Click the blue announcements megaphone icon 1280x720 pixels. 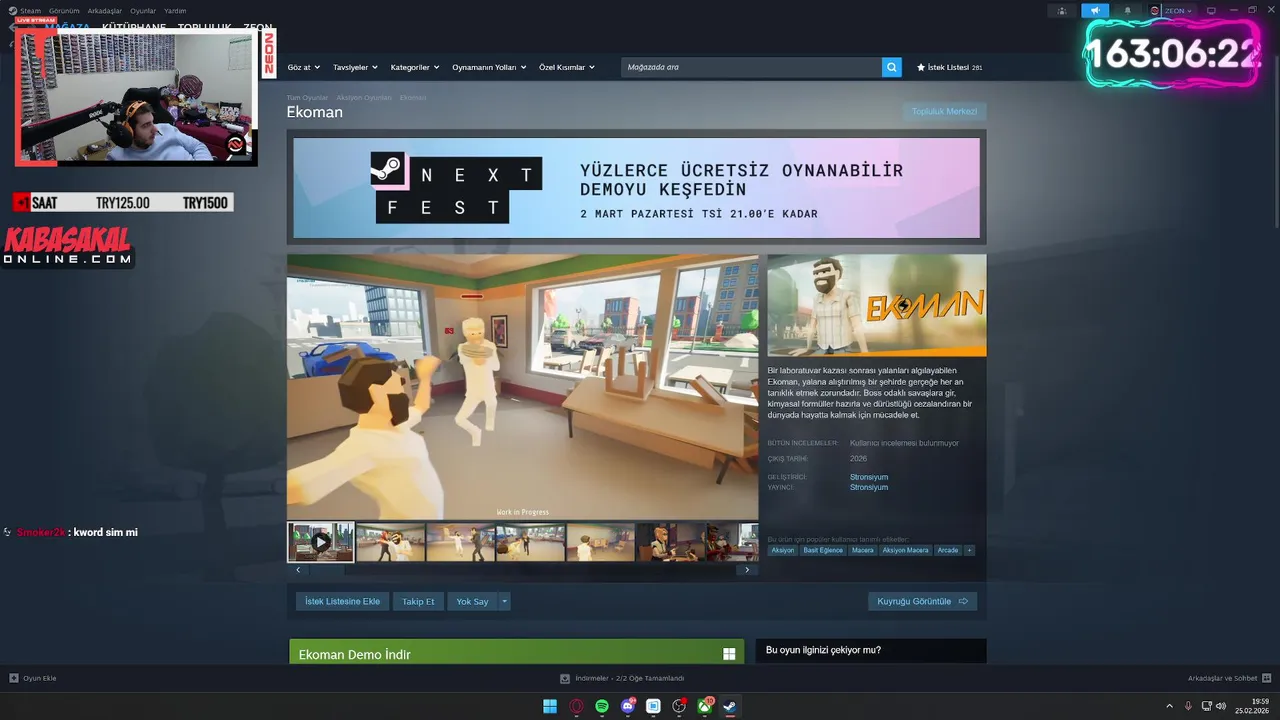pyautogui.click(x=1094, y=11)
